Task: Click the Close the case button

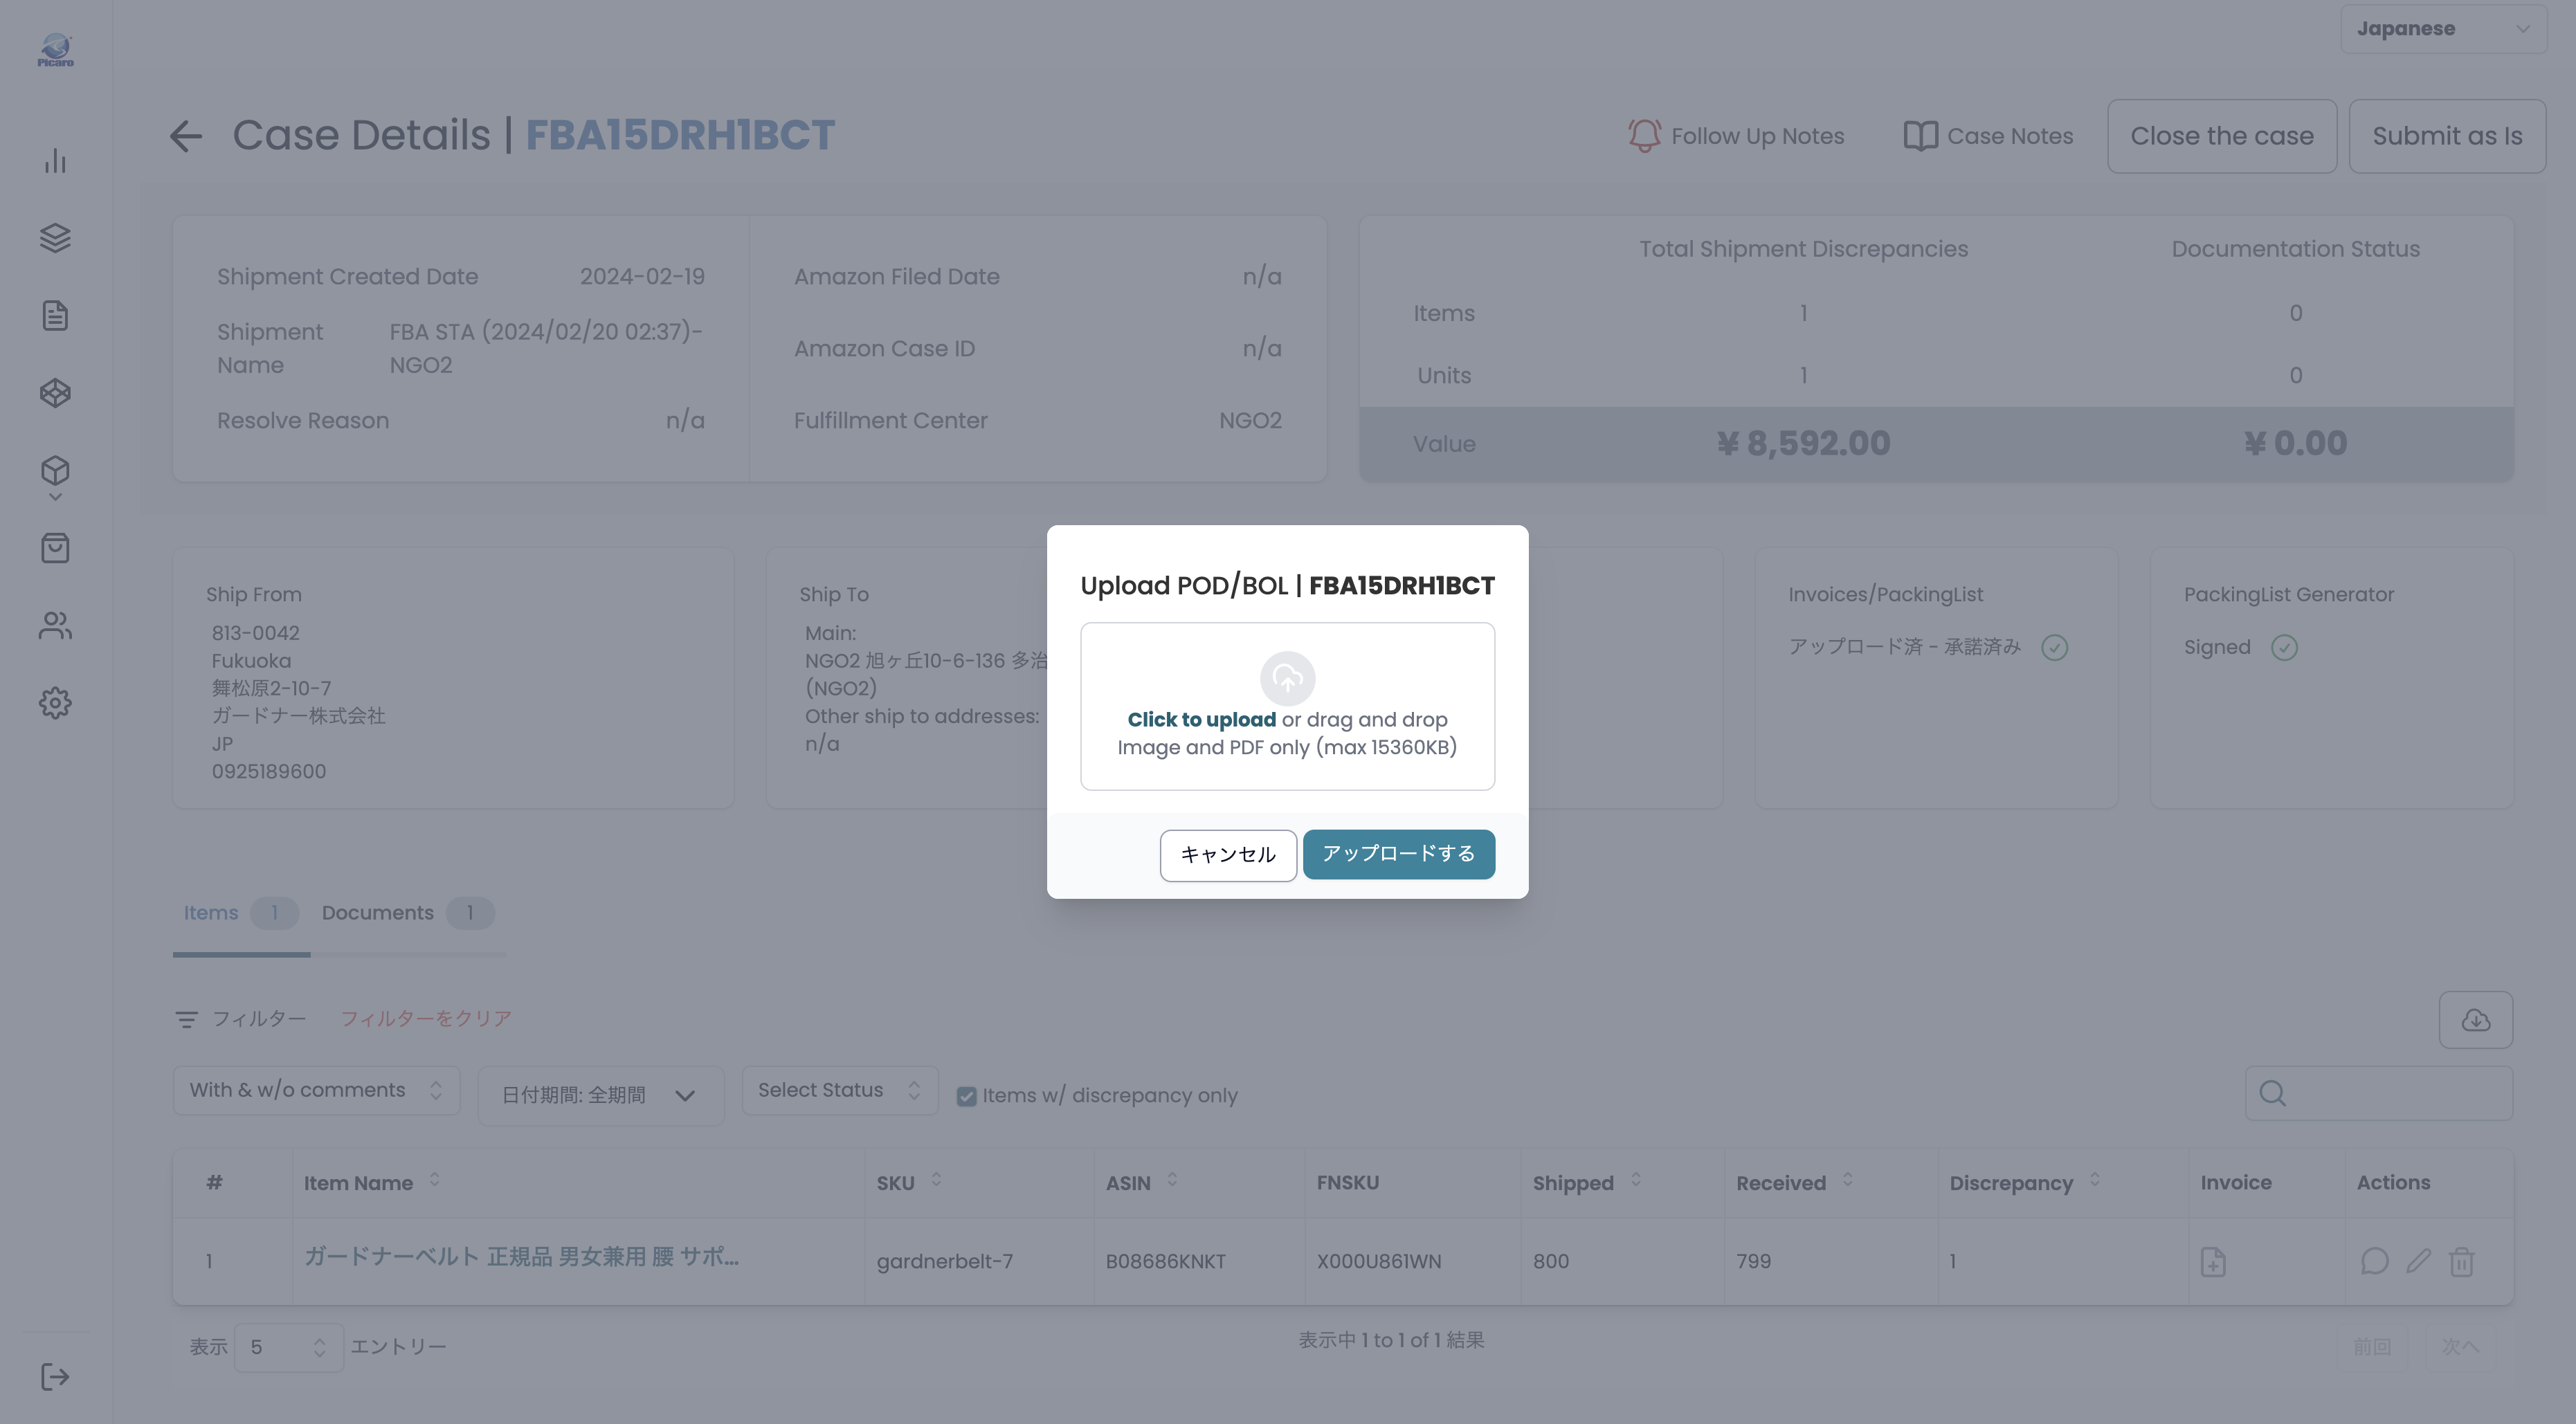Action: pos(2222,136)
